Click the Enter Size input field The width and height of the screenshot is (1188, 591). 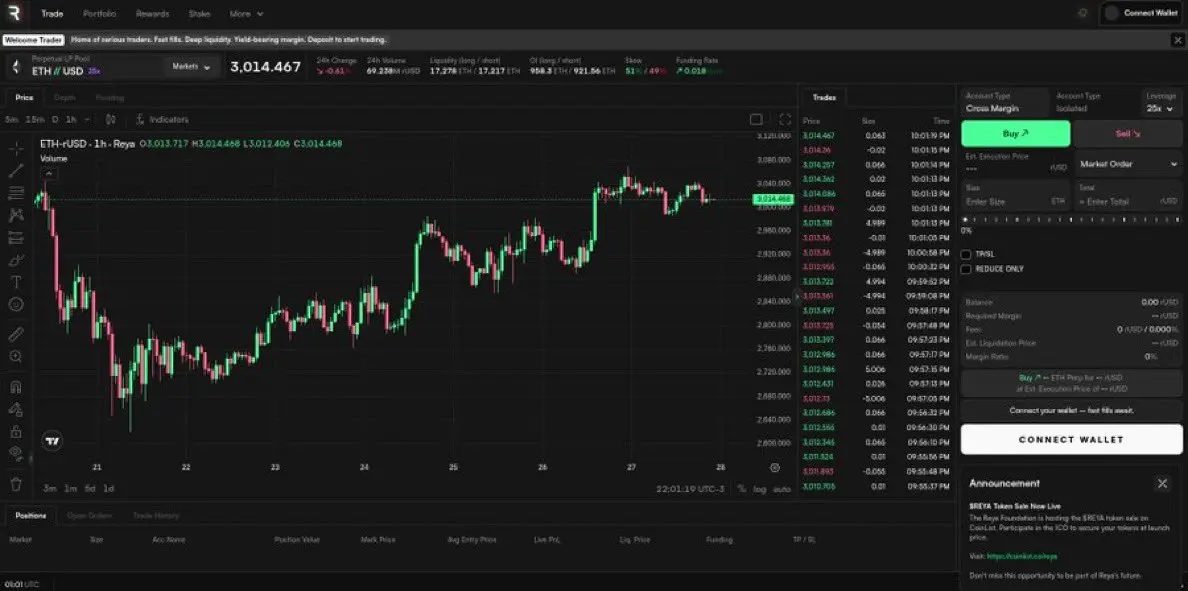tap(1015, 195)
